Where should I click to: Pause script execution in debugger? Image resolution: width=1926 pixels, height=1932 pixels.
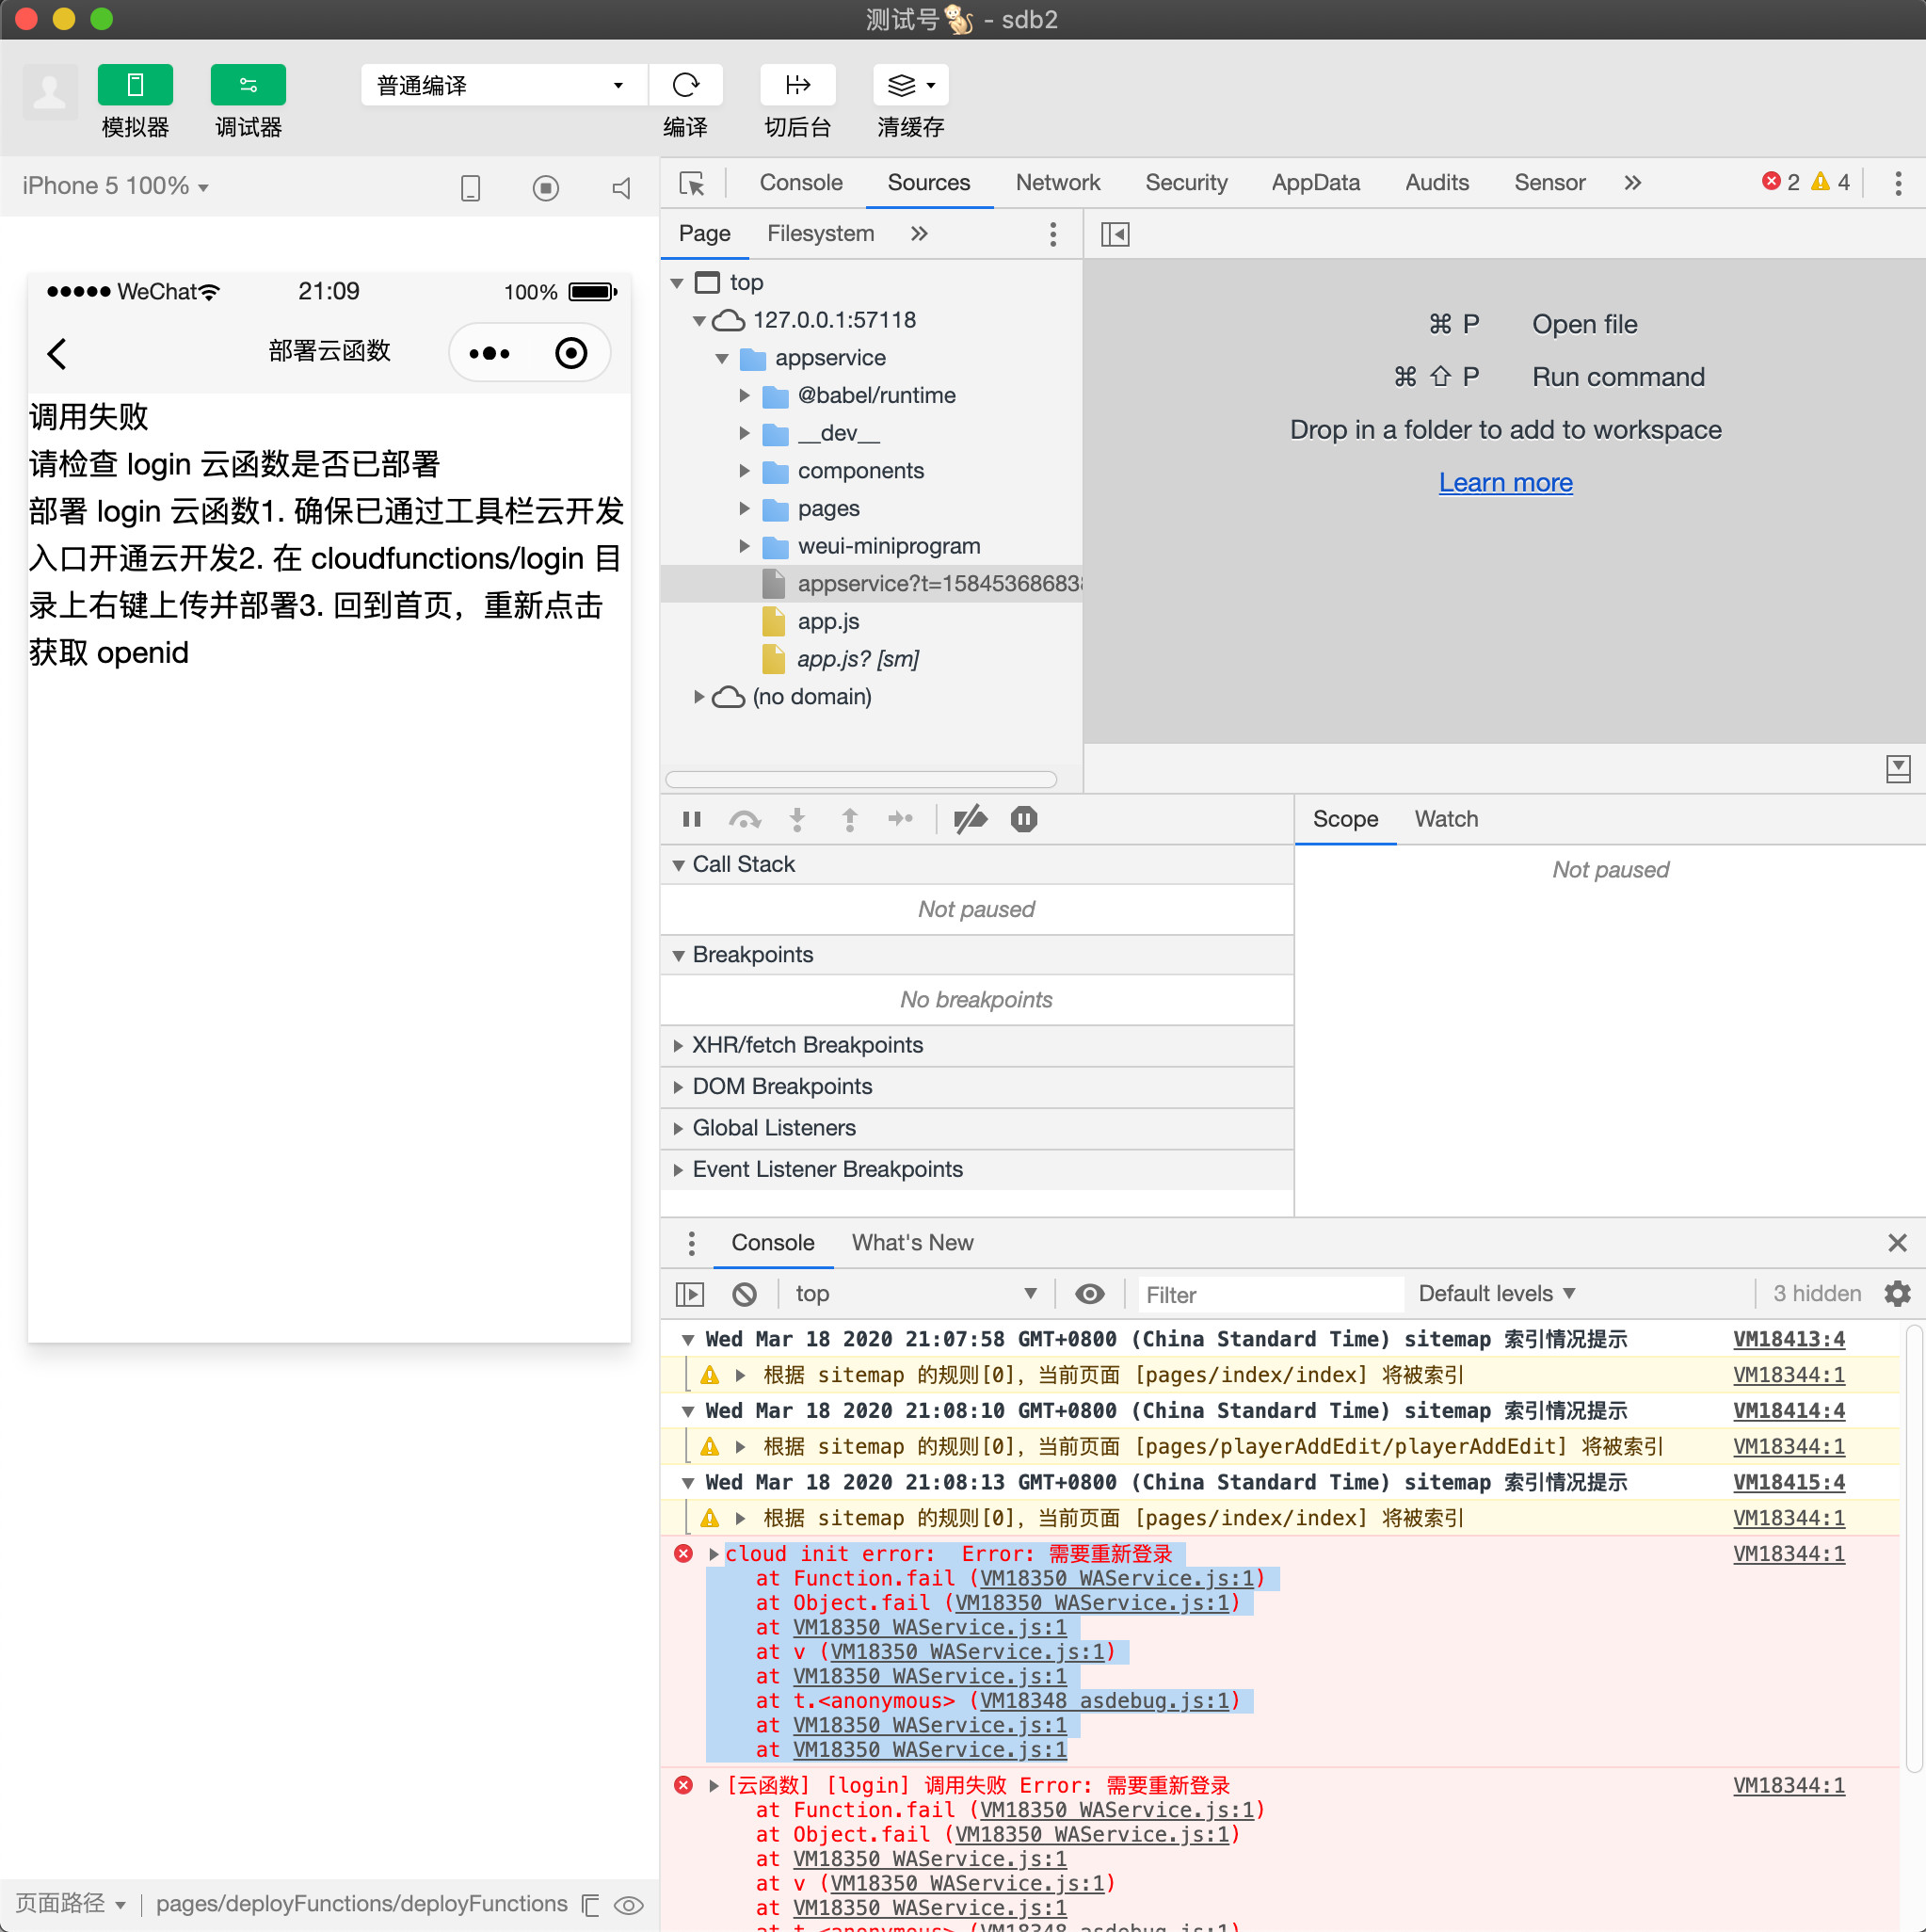(x=691, y=819)
